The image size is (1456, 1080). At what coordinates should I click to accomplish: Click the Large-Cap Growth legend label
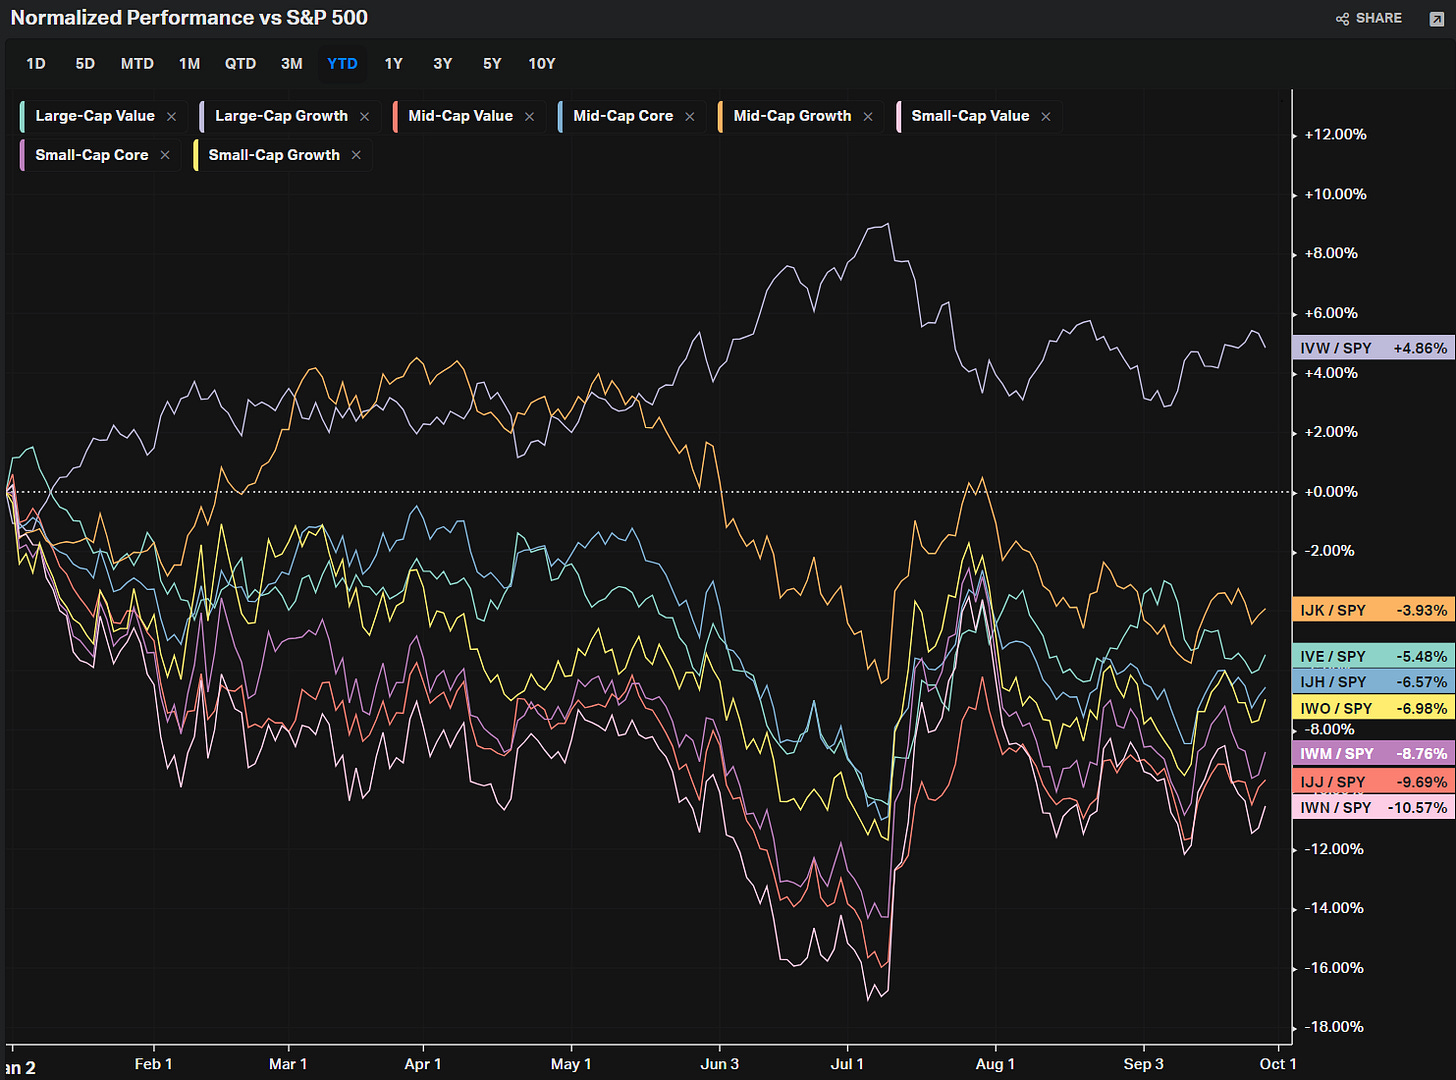(x=281, y=116)
